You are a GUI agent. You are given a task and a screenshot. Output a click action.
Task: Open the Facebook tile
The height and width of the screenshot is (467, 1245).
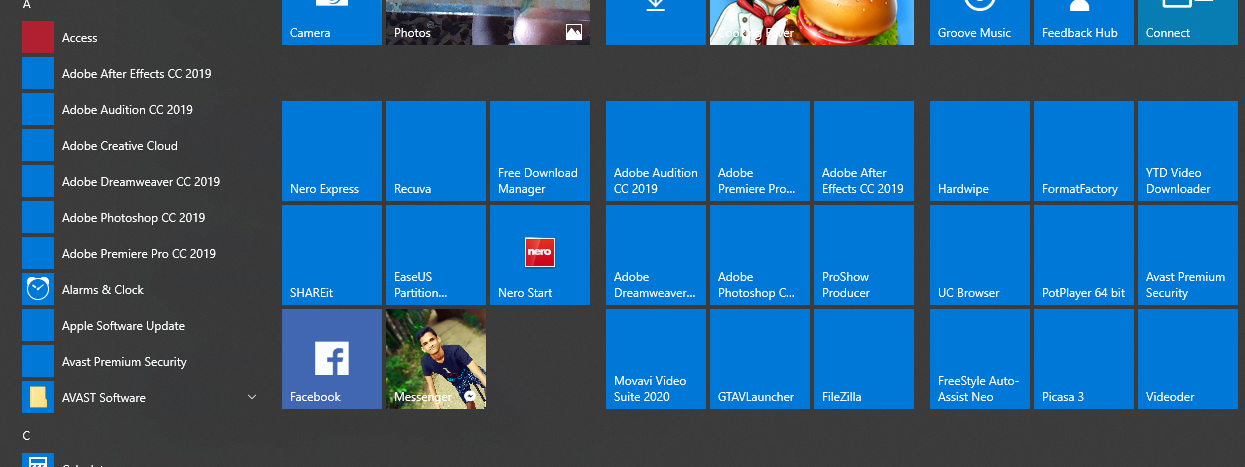(x=332, y=359)
